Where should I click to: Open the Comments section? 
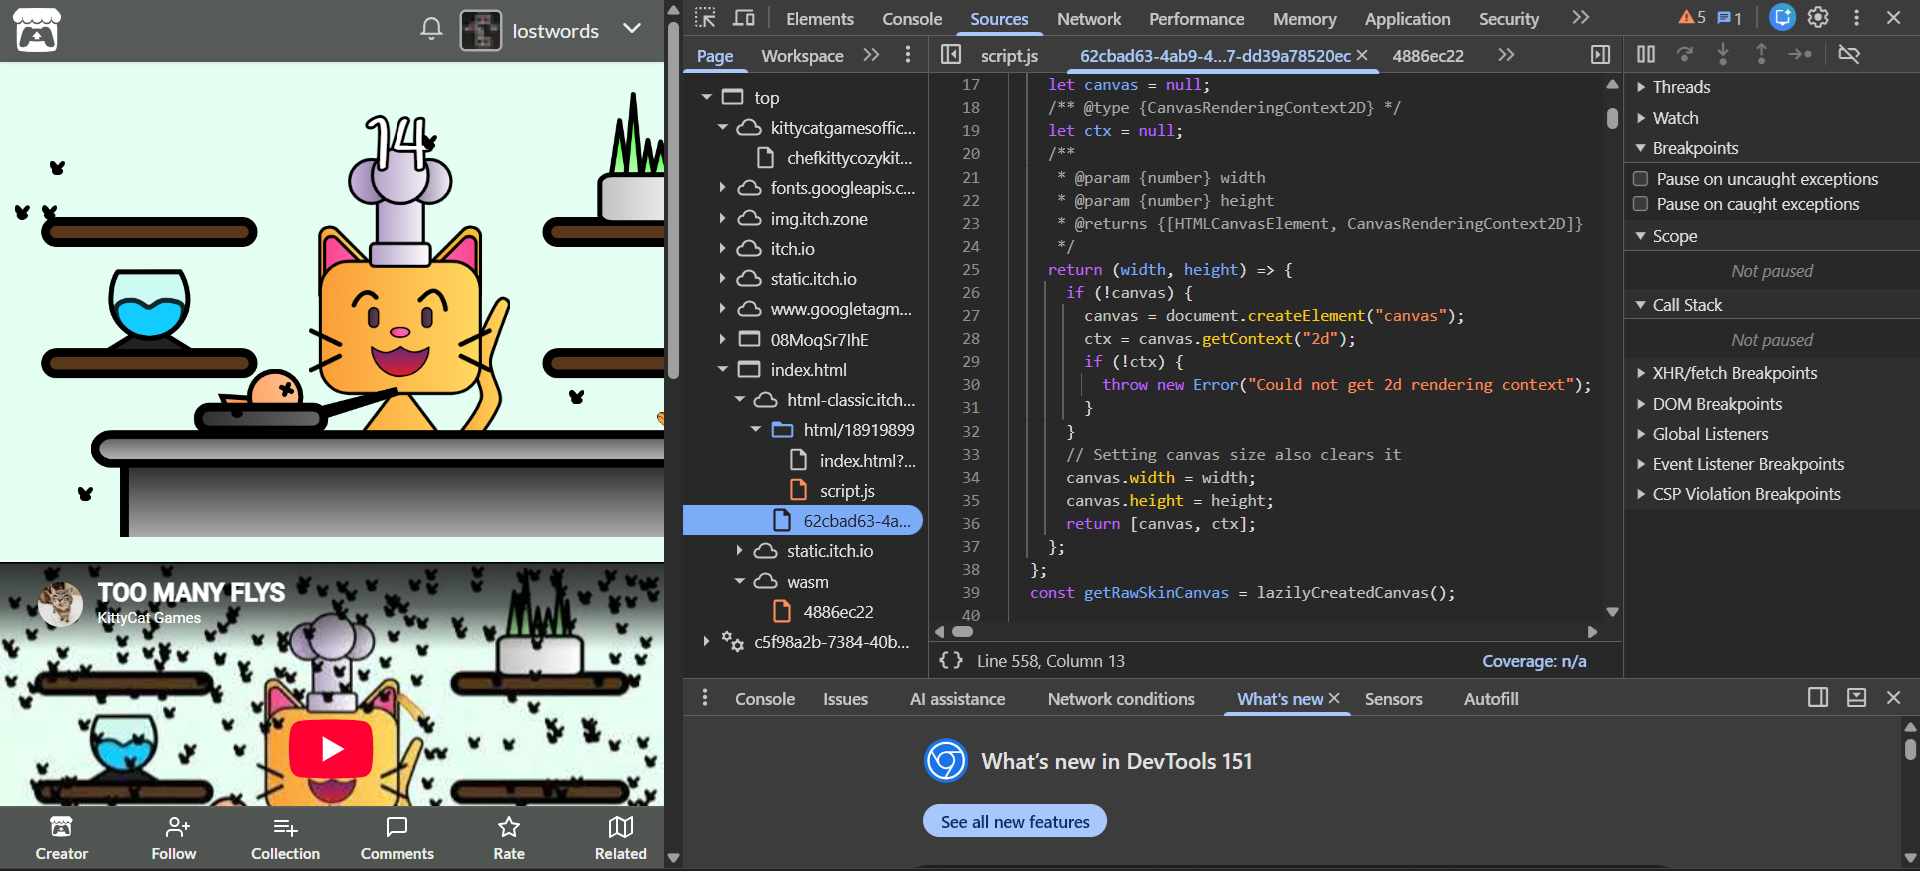[397, 838]
